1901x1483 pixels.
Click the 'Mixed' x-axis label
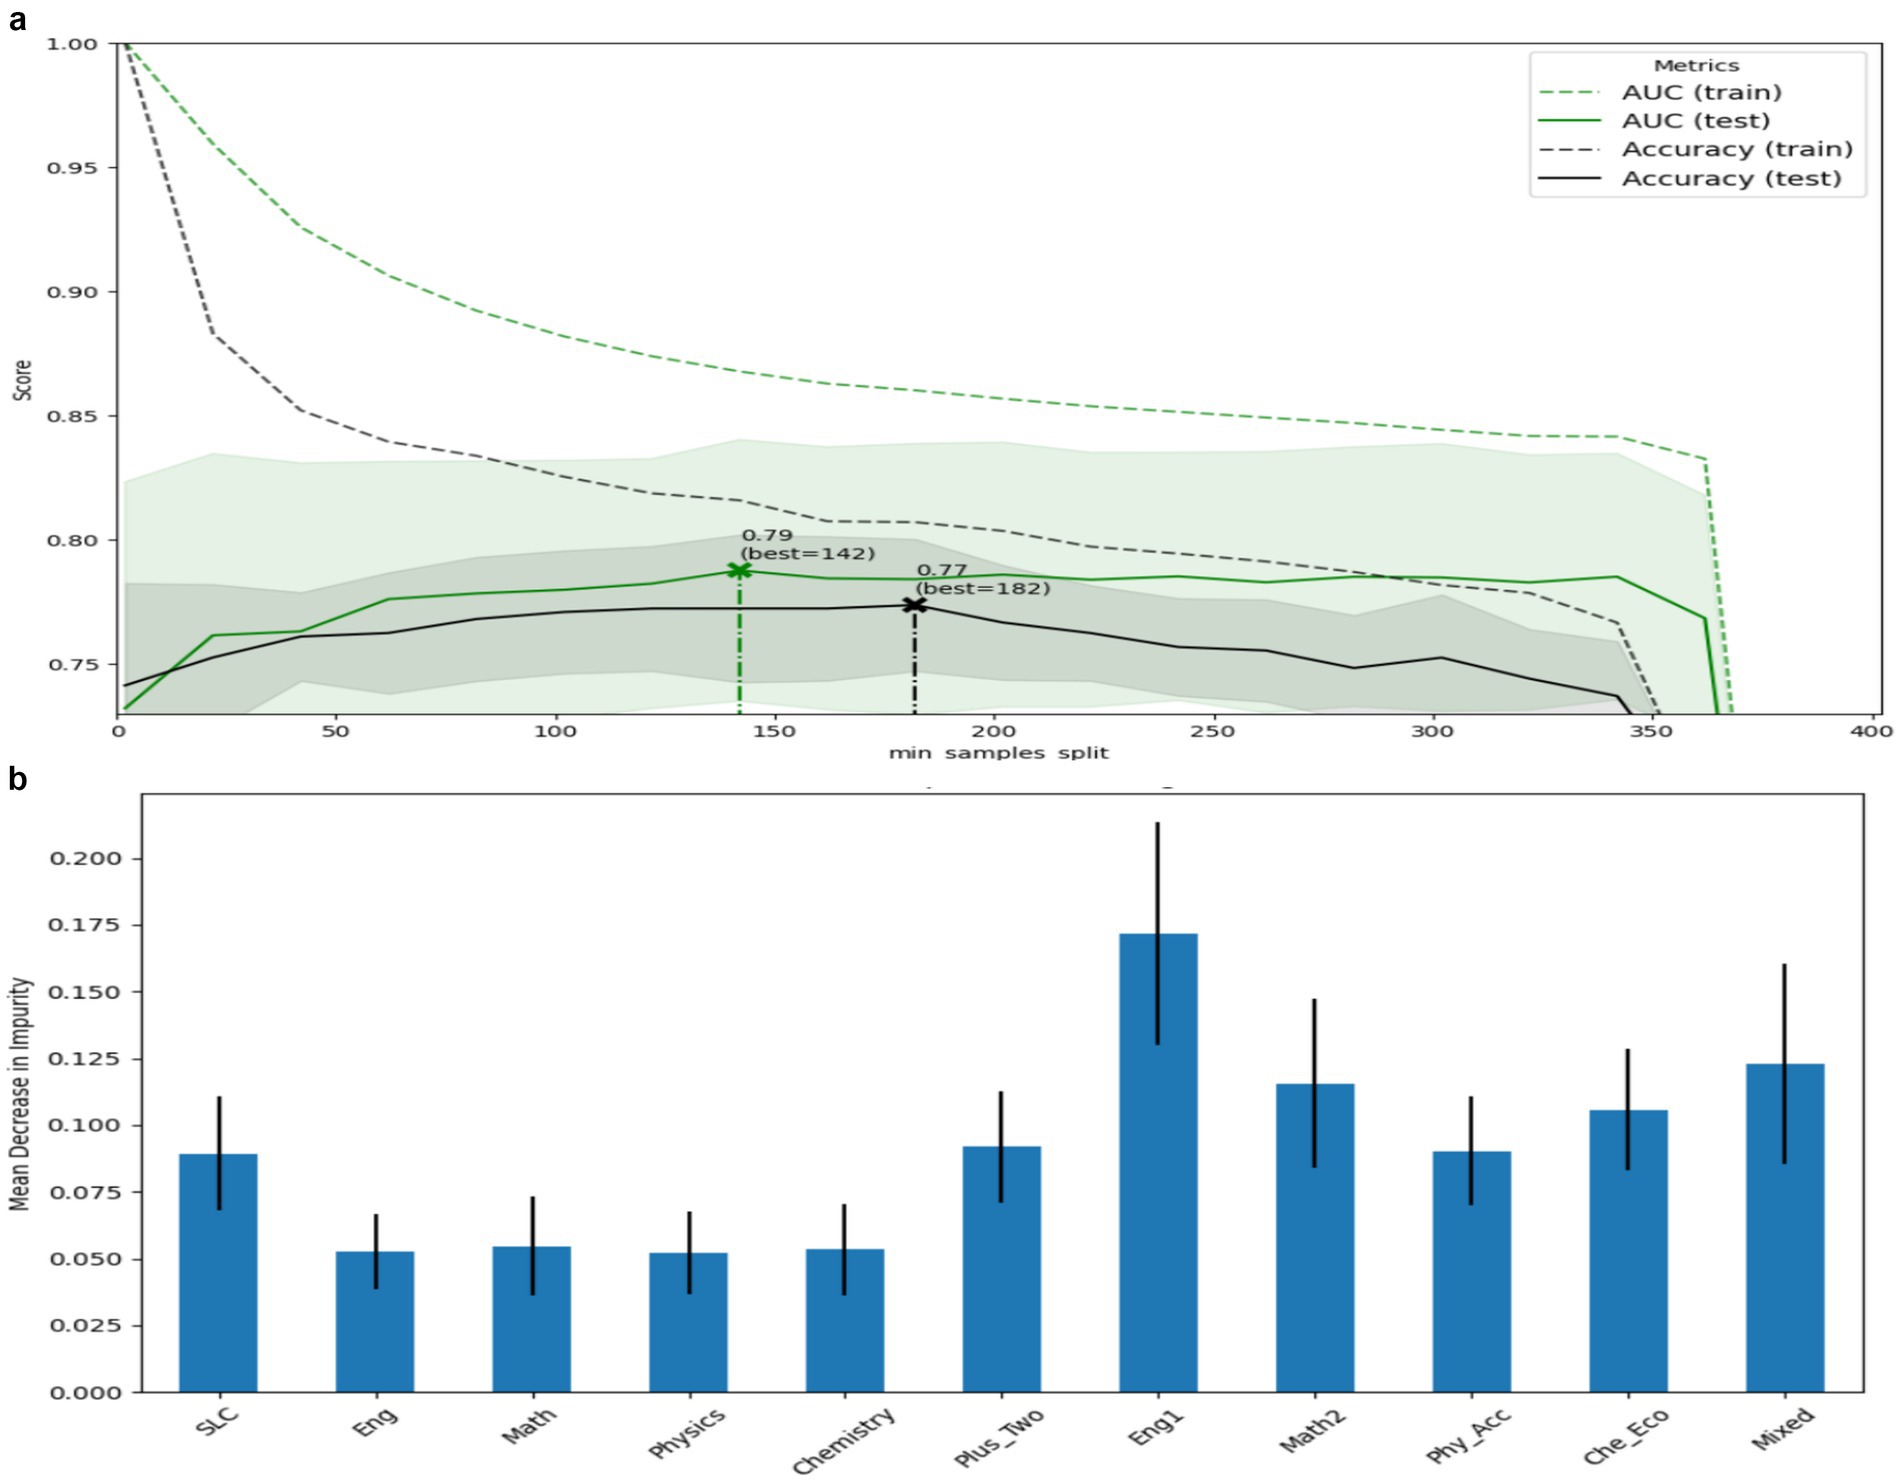[x=1783, y=1428]
